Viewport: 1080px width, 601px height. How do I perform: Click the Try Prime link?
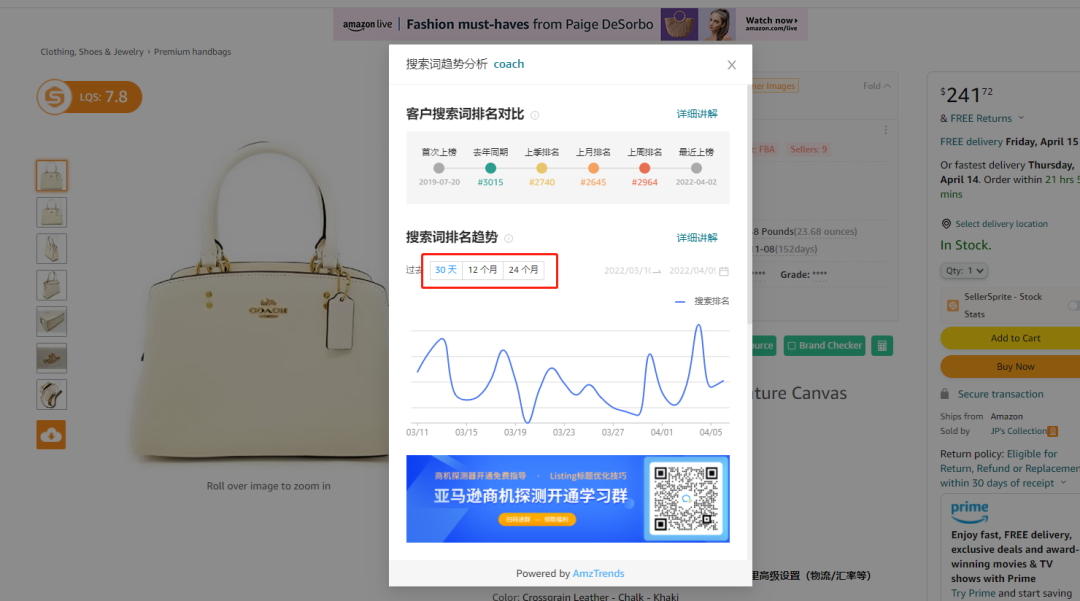pyautogui.click(x=973, y=593)
